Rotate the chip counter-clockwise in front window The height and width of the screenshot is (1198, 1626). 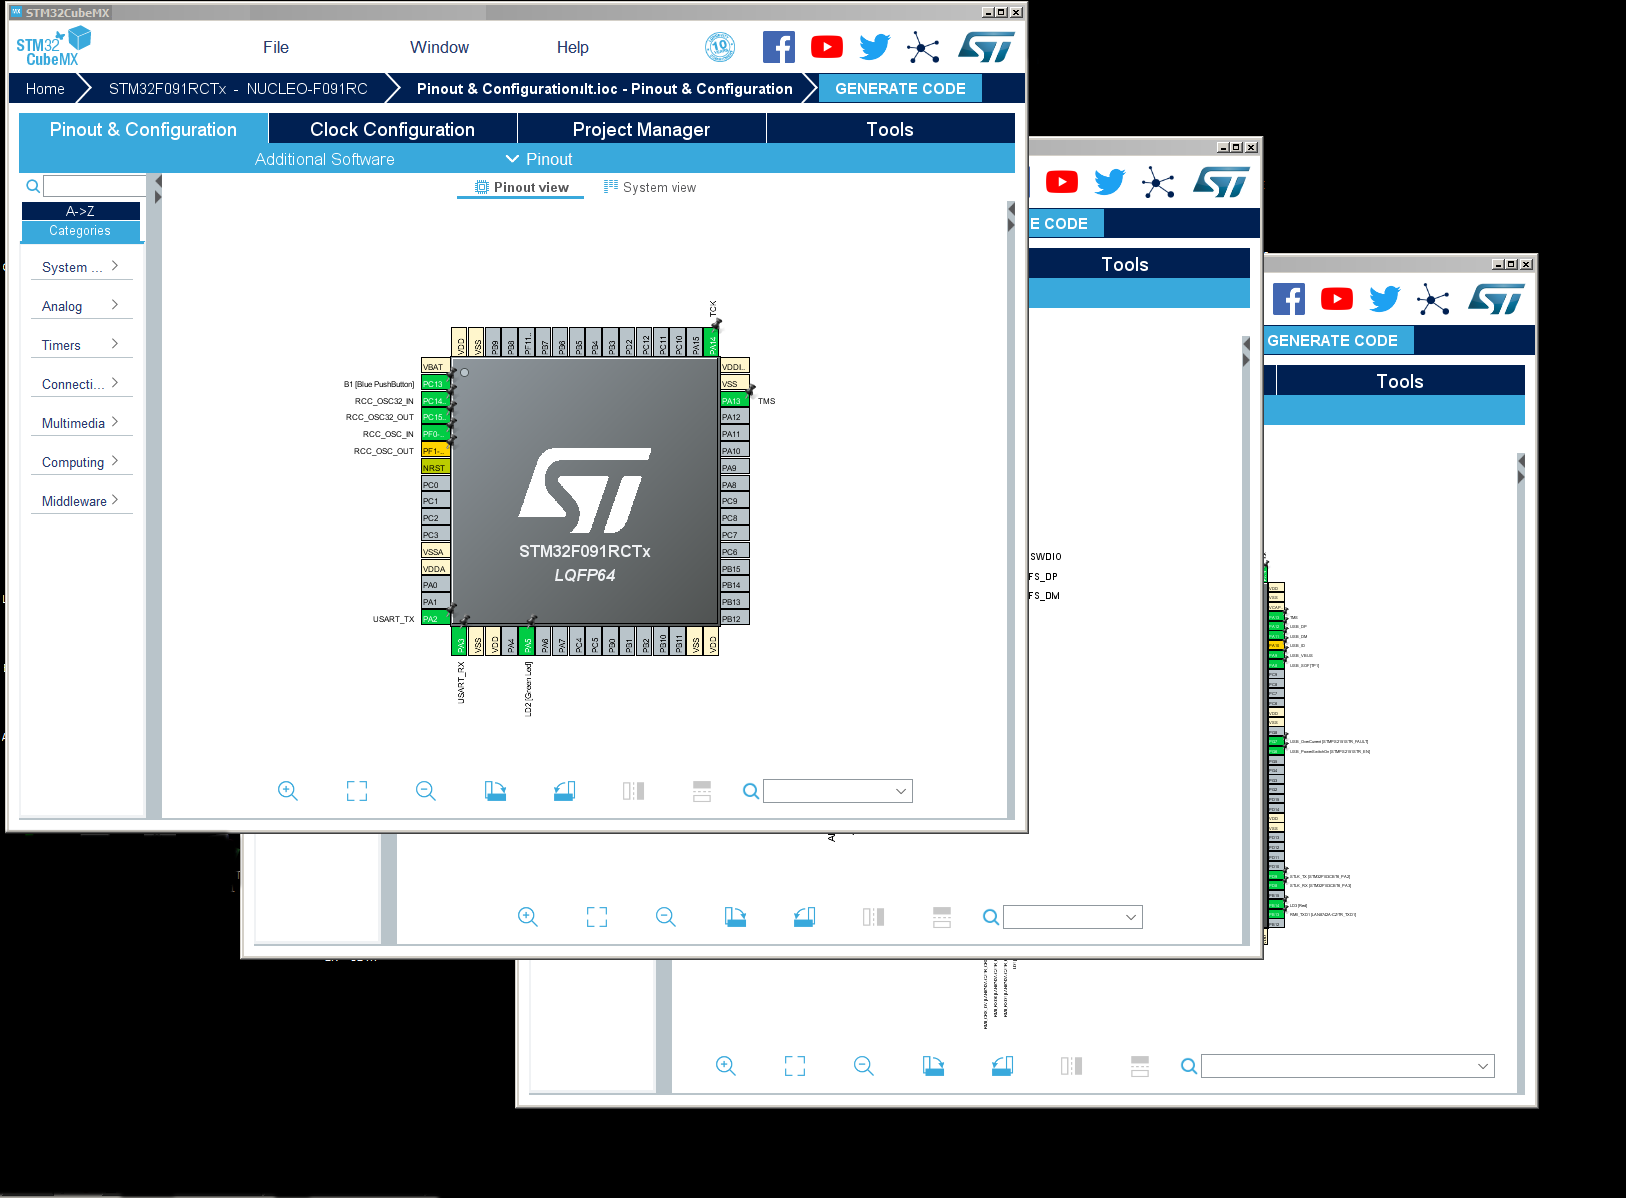point(564,791)
